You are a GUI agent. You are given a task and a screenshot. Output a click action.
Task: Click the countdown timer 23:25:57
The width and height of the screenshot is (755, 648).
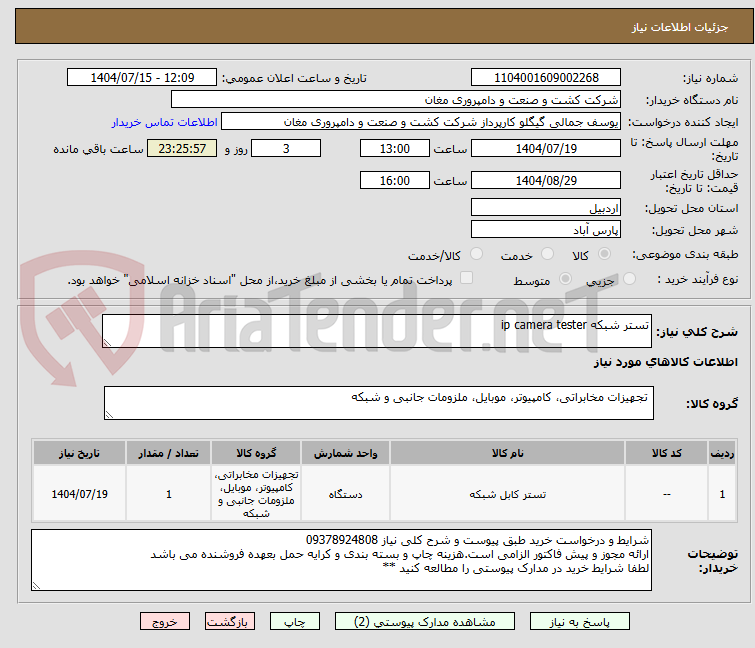pyautogui.click(x=182, y=148)
